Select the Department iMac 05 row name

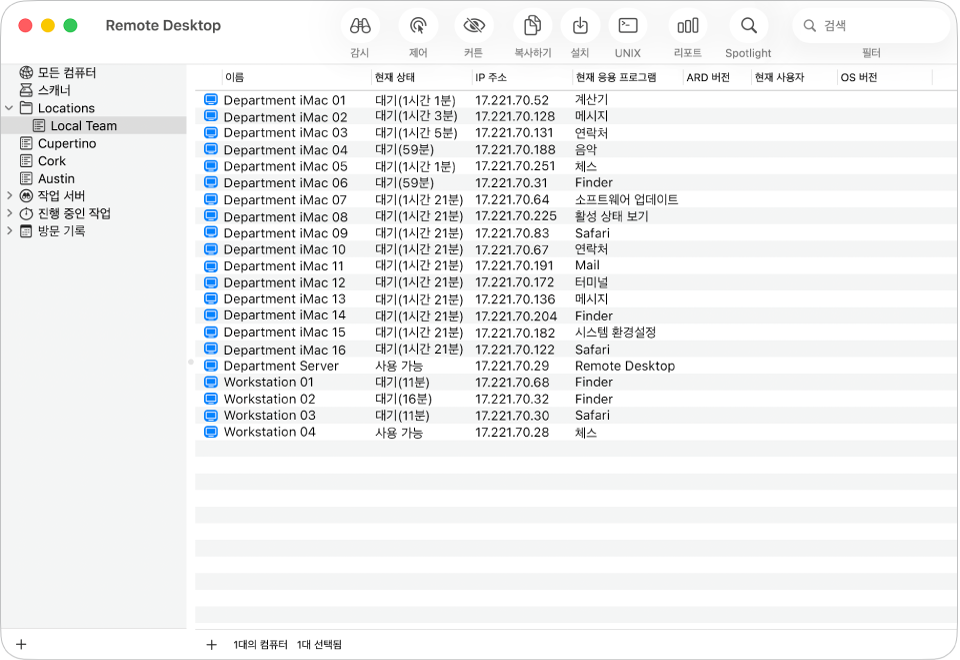(x=285, y=166)
